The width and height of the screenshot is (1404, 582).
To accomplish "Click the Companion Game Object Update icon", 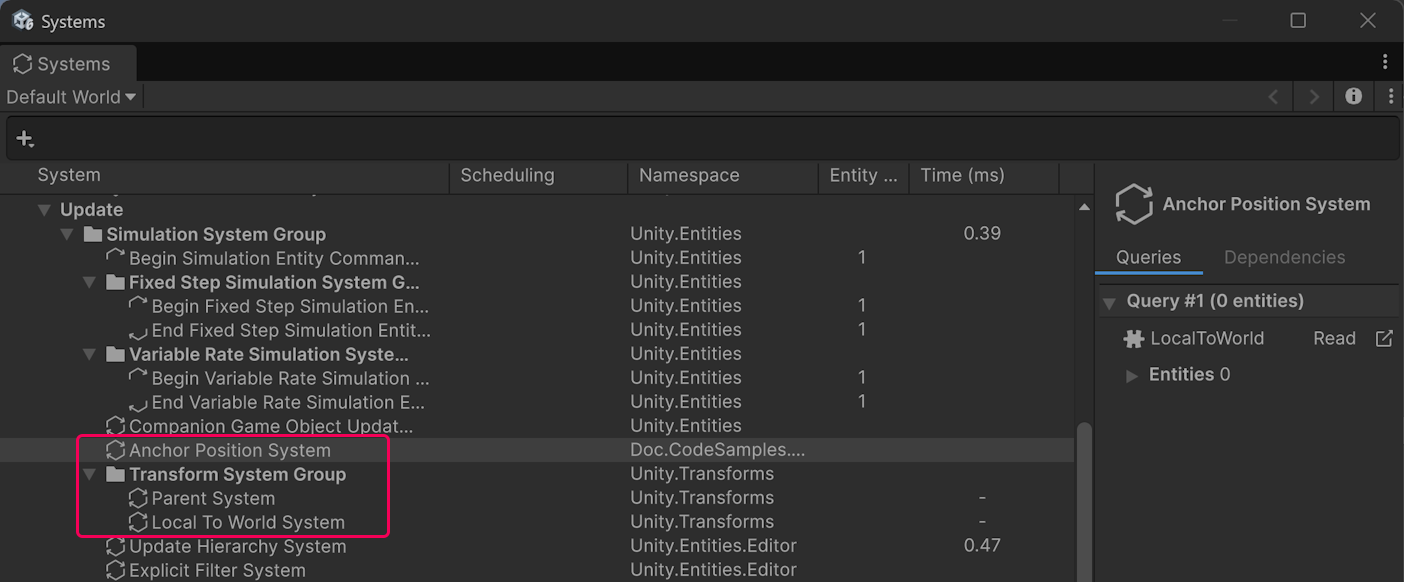I will coord(116,426).
